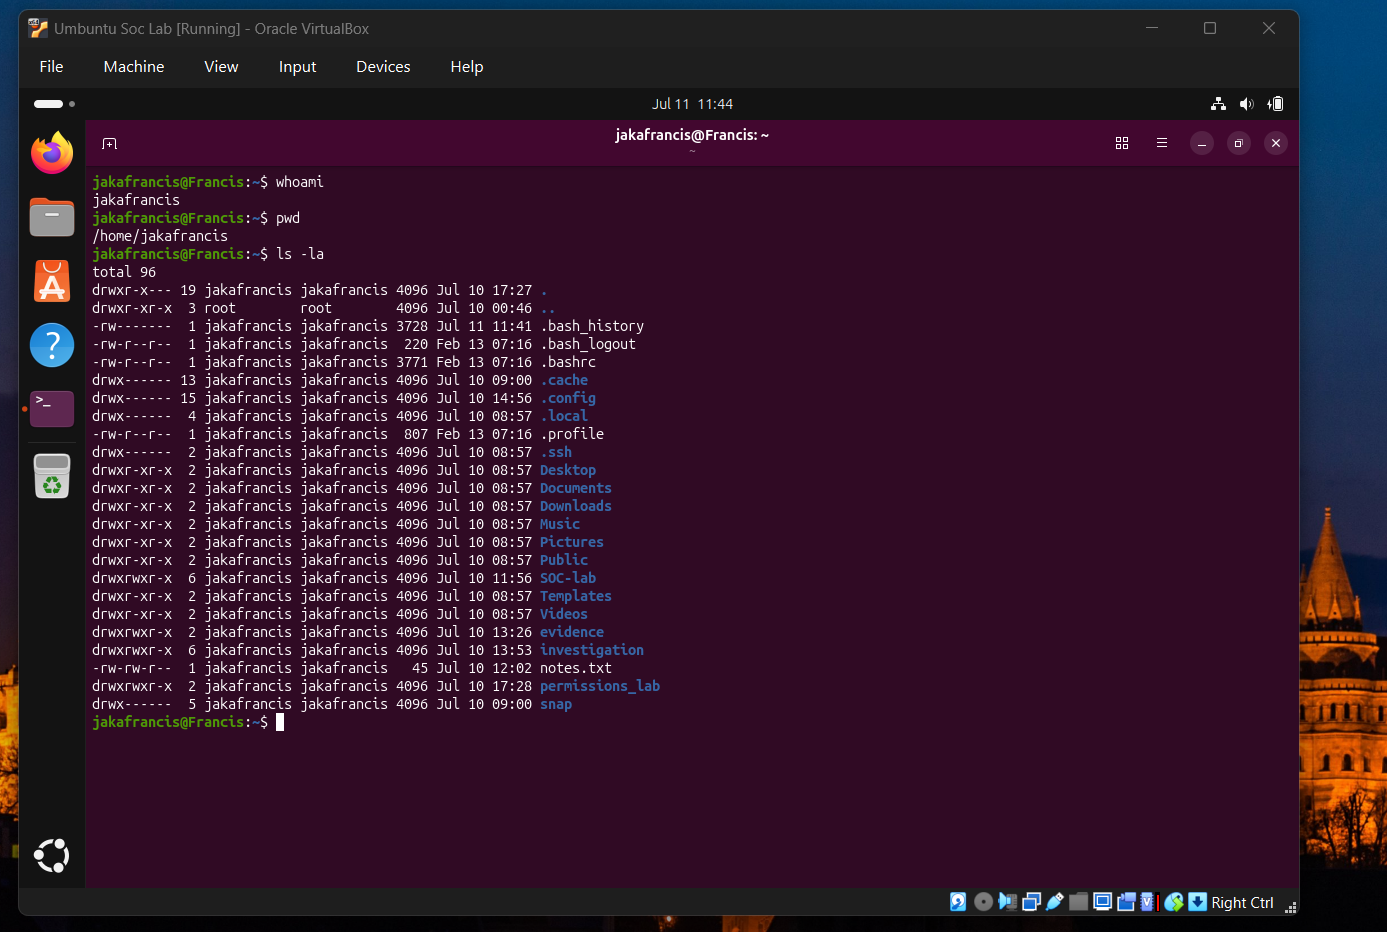Click the Right Ctrl host key indicator

tap(1242, 902)
